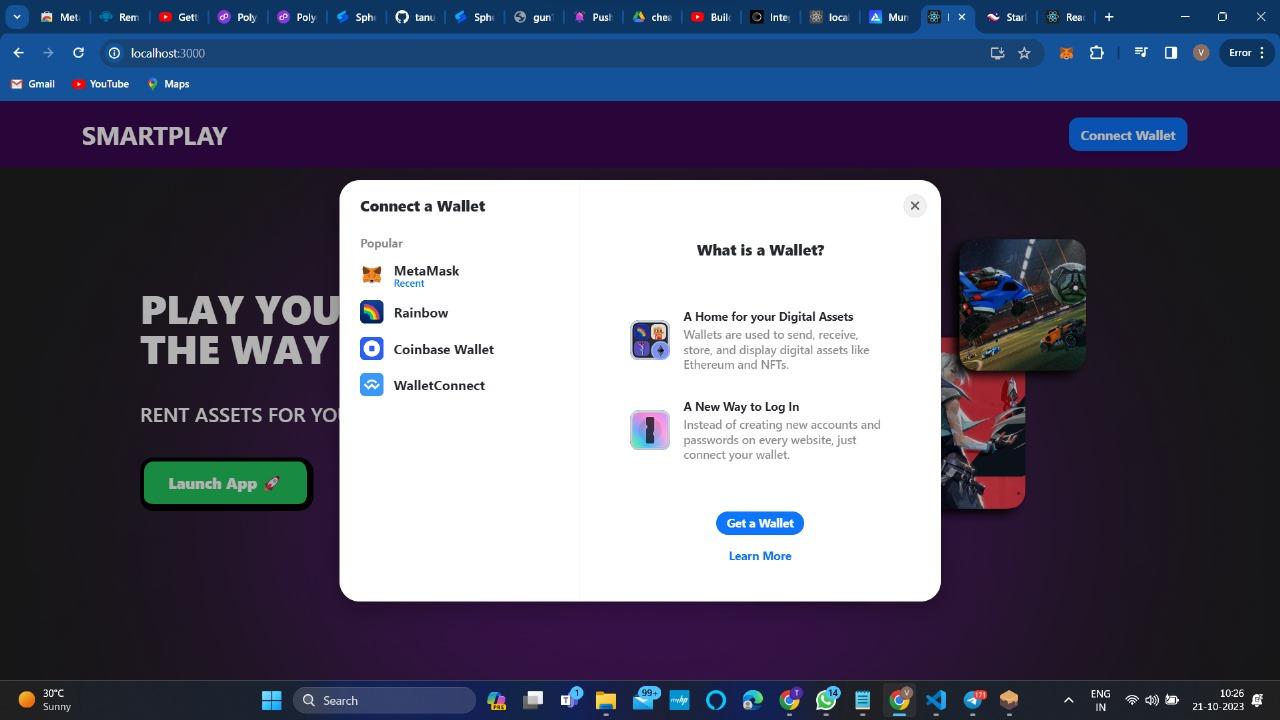
Task: View site information icon
Action: 114,53
